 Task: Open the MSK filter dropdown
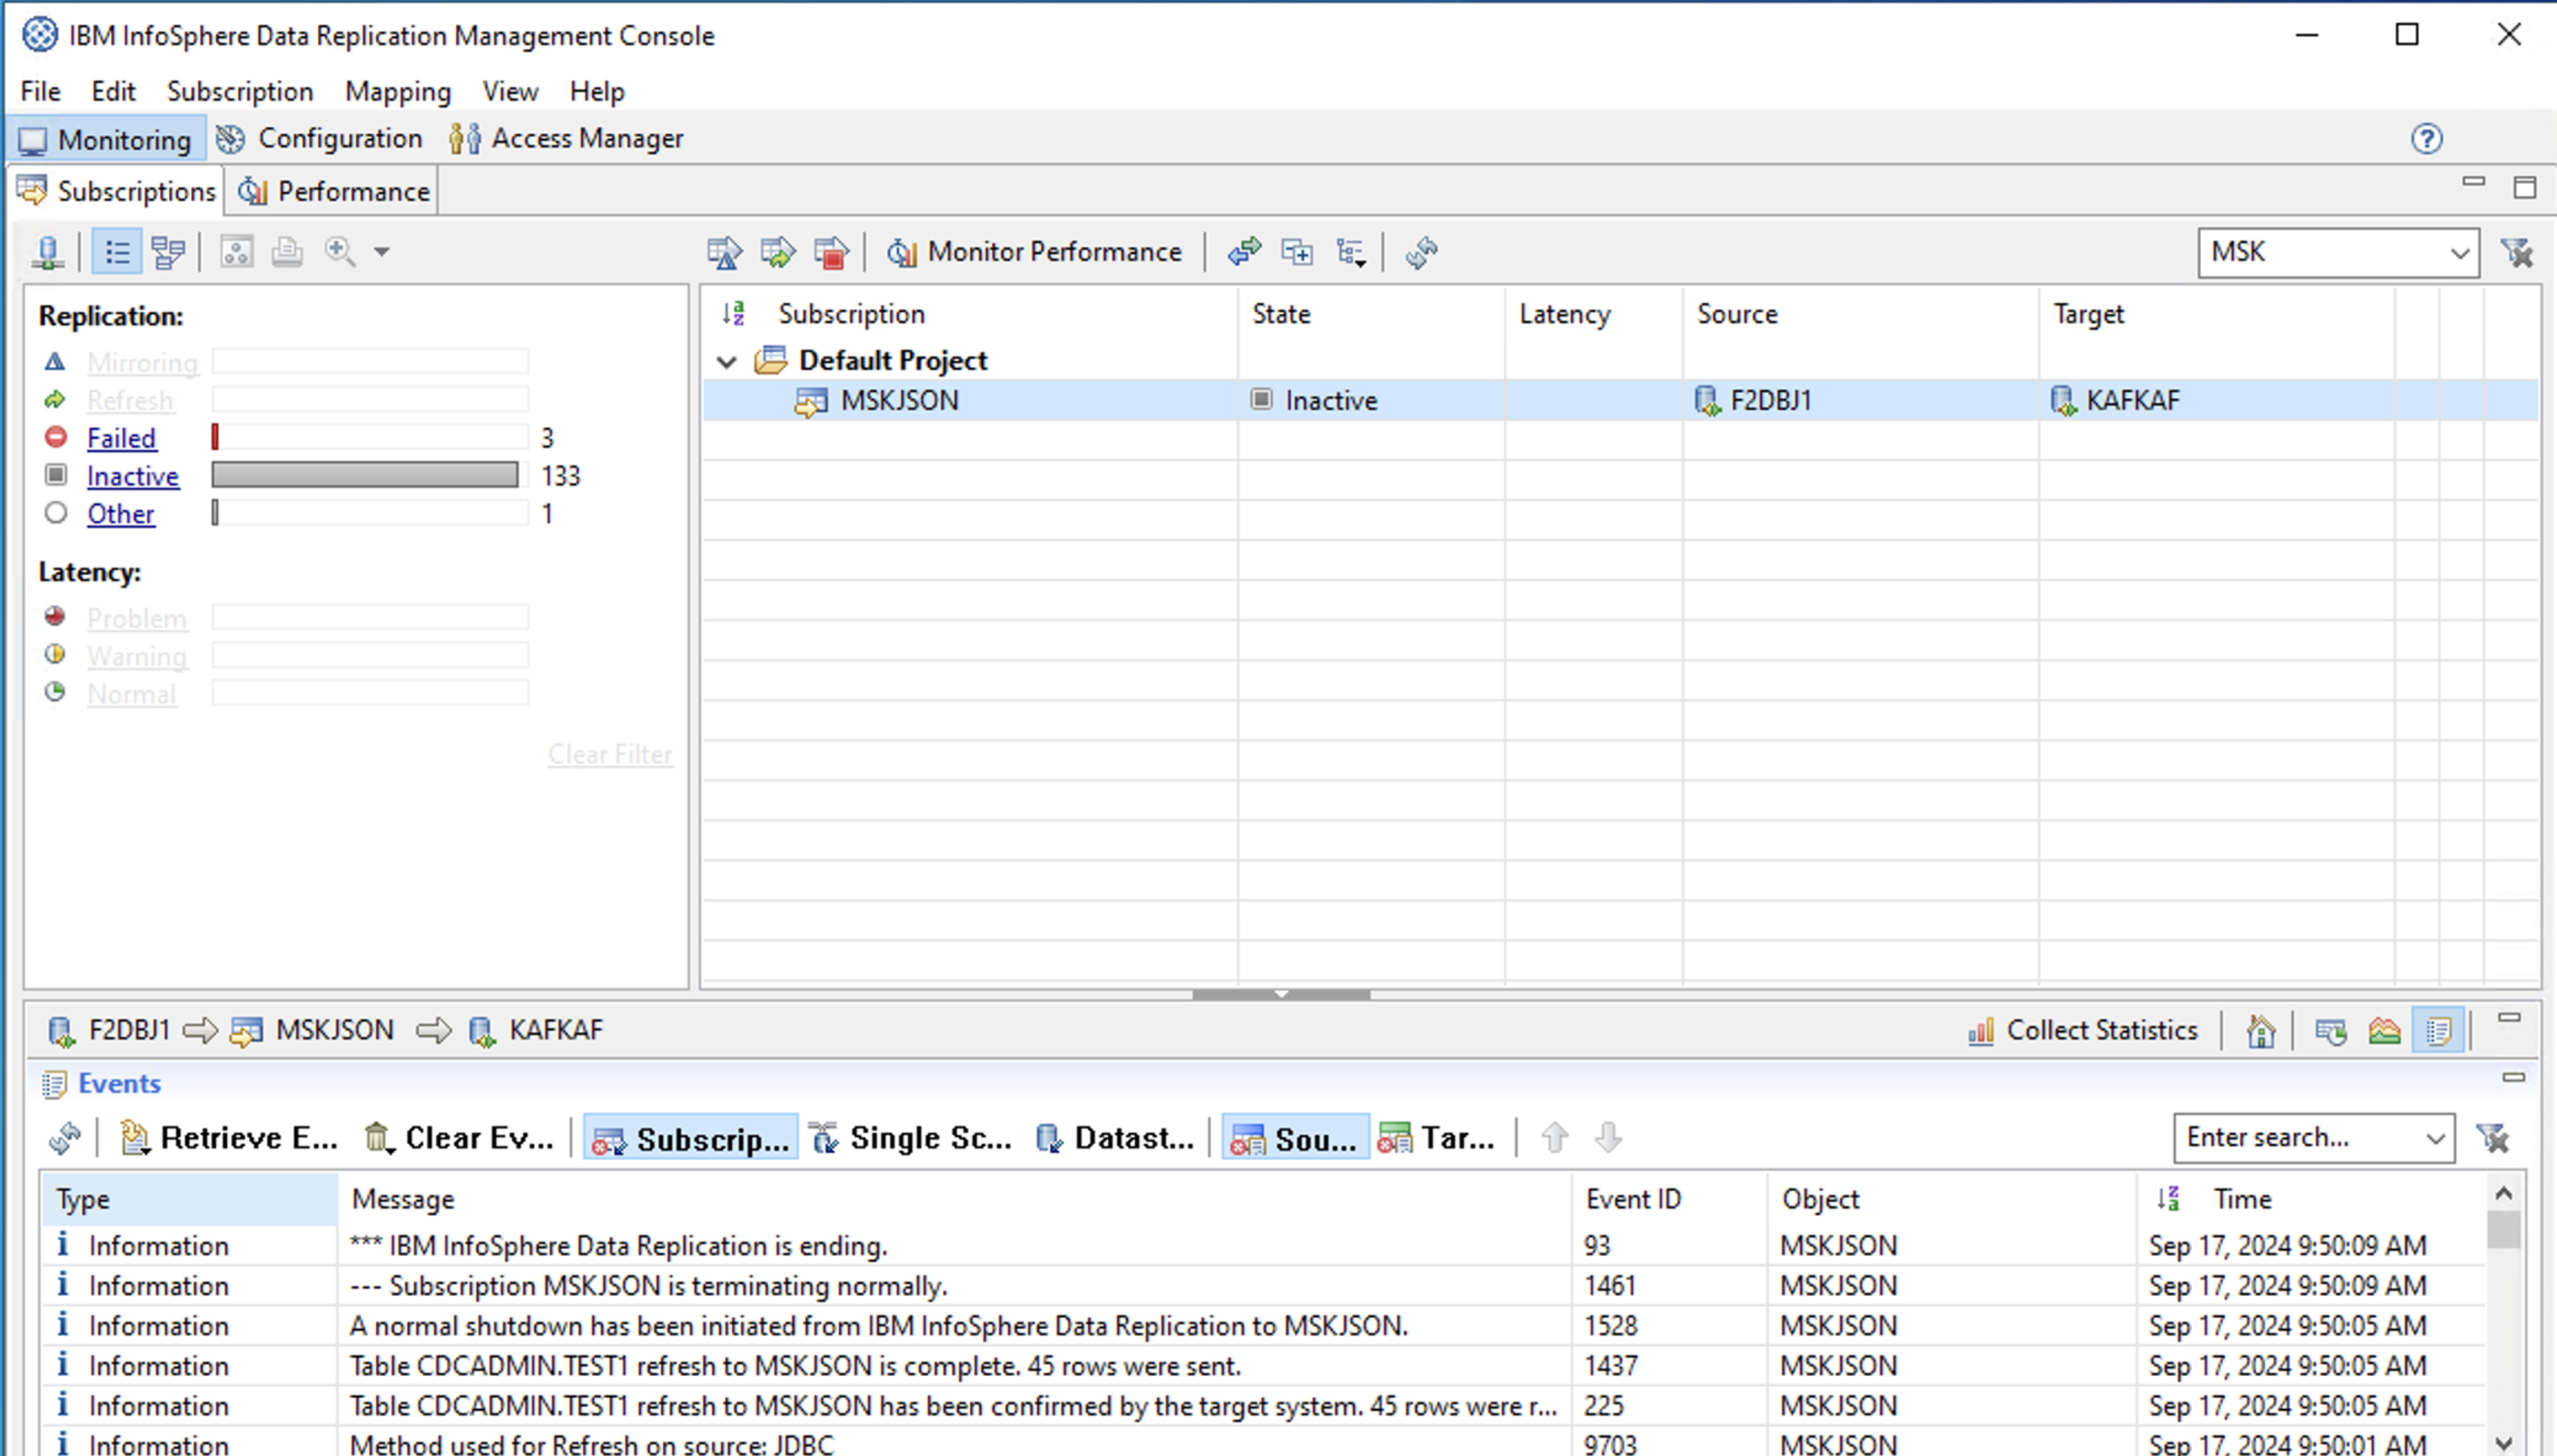pyautogui.click(x=2459, y=253)
